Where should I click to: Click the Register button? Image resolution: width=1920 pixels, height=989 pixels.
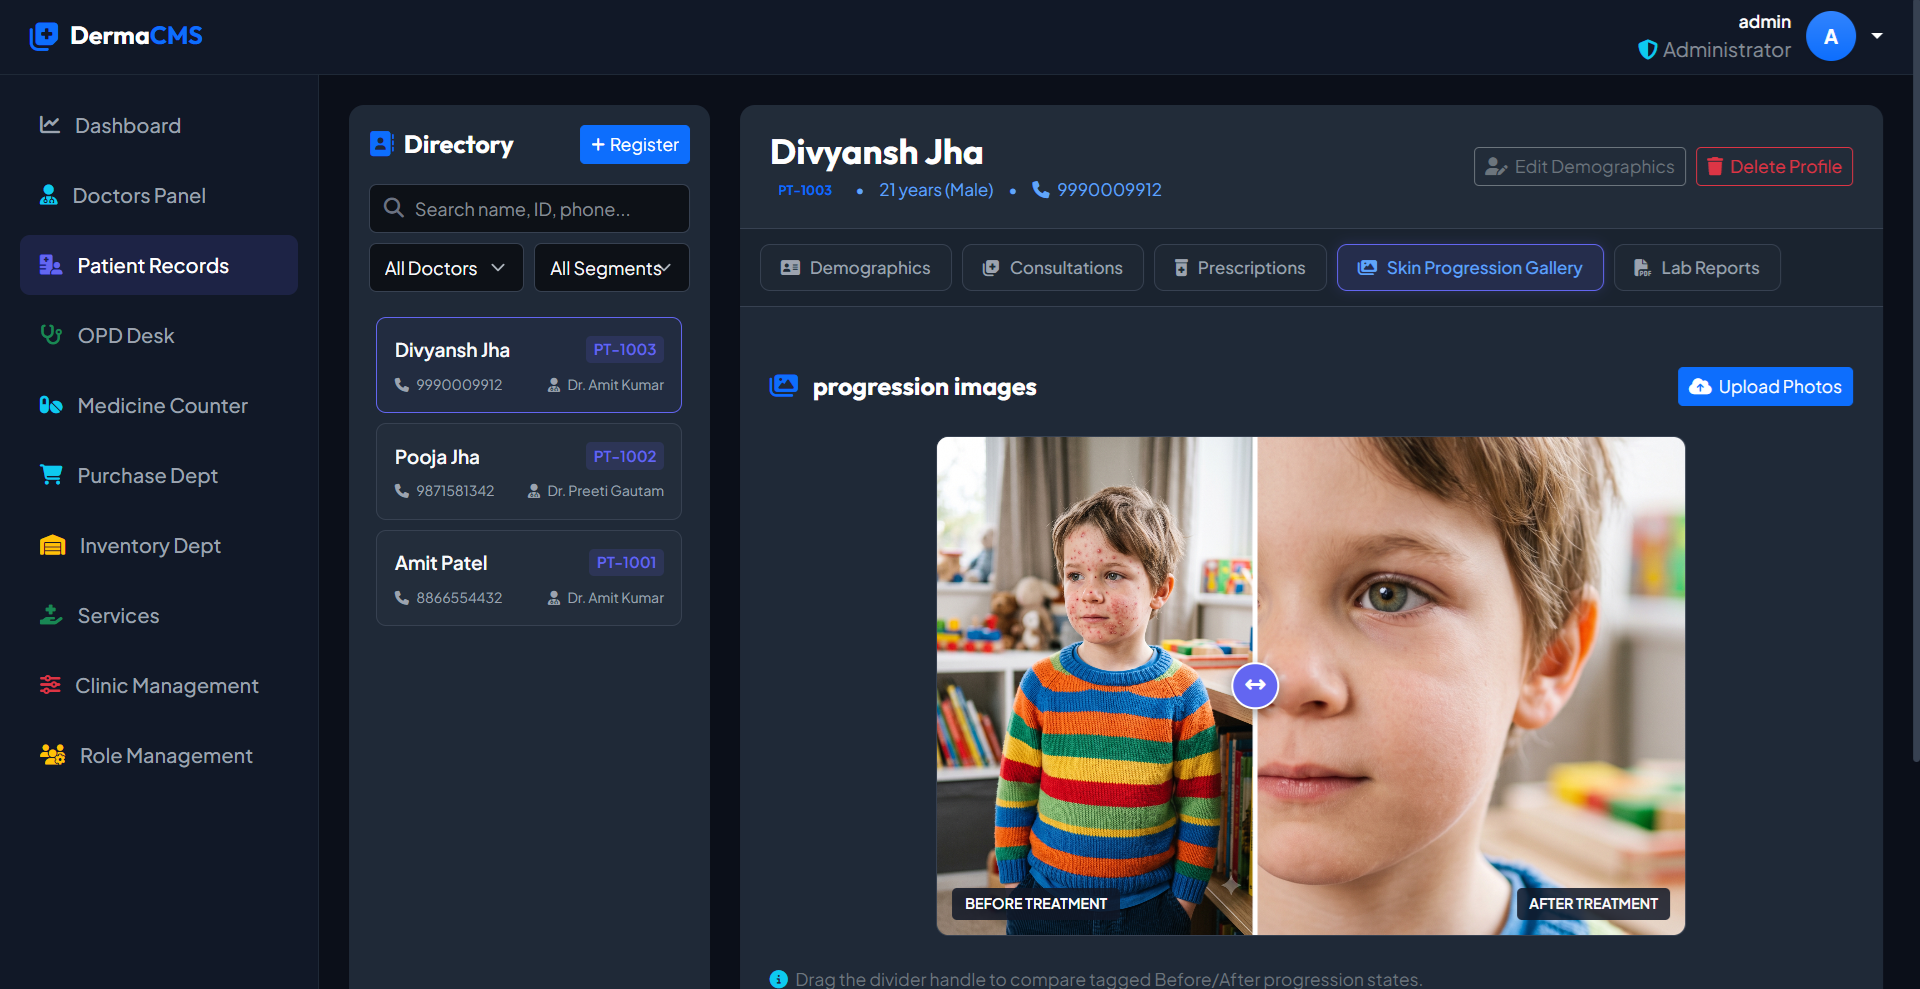[x=635, y=144]
